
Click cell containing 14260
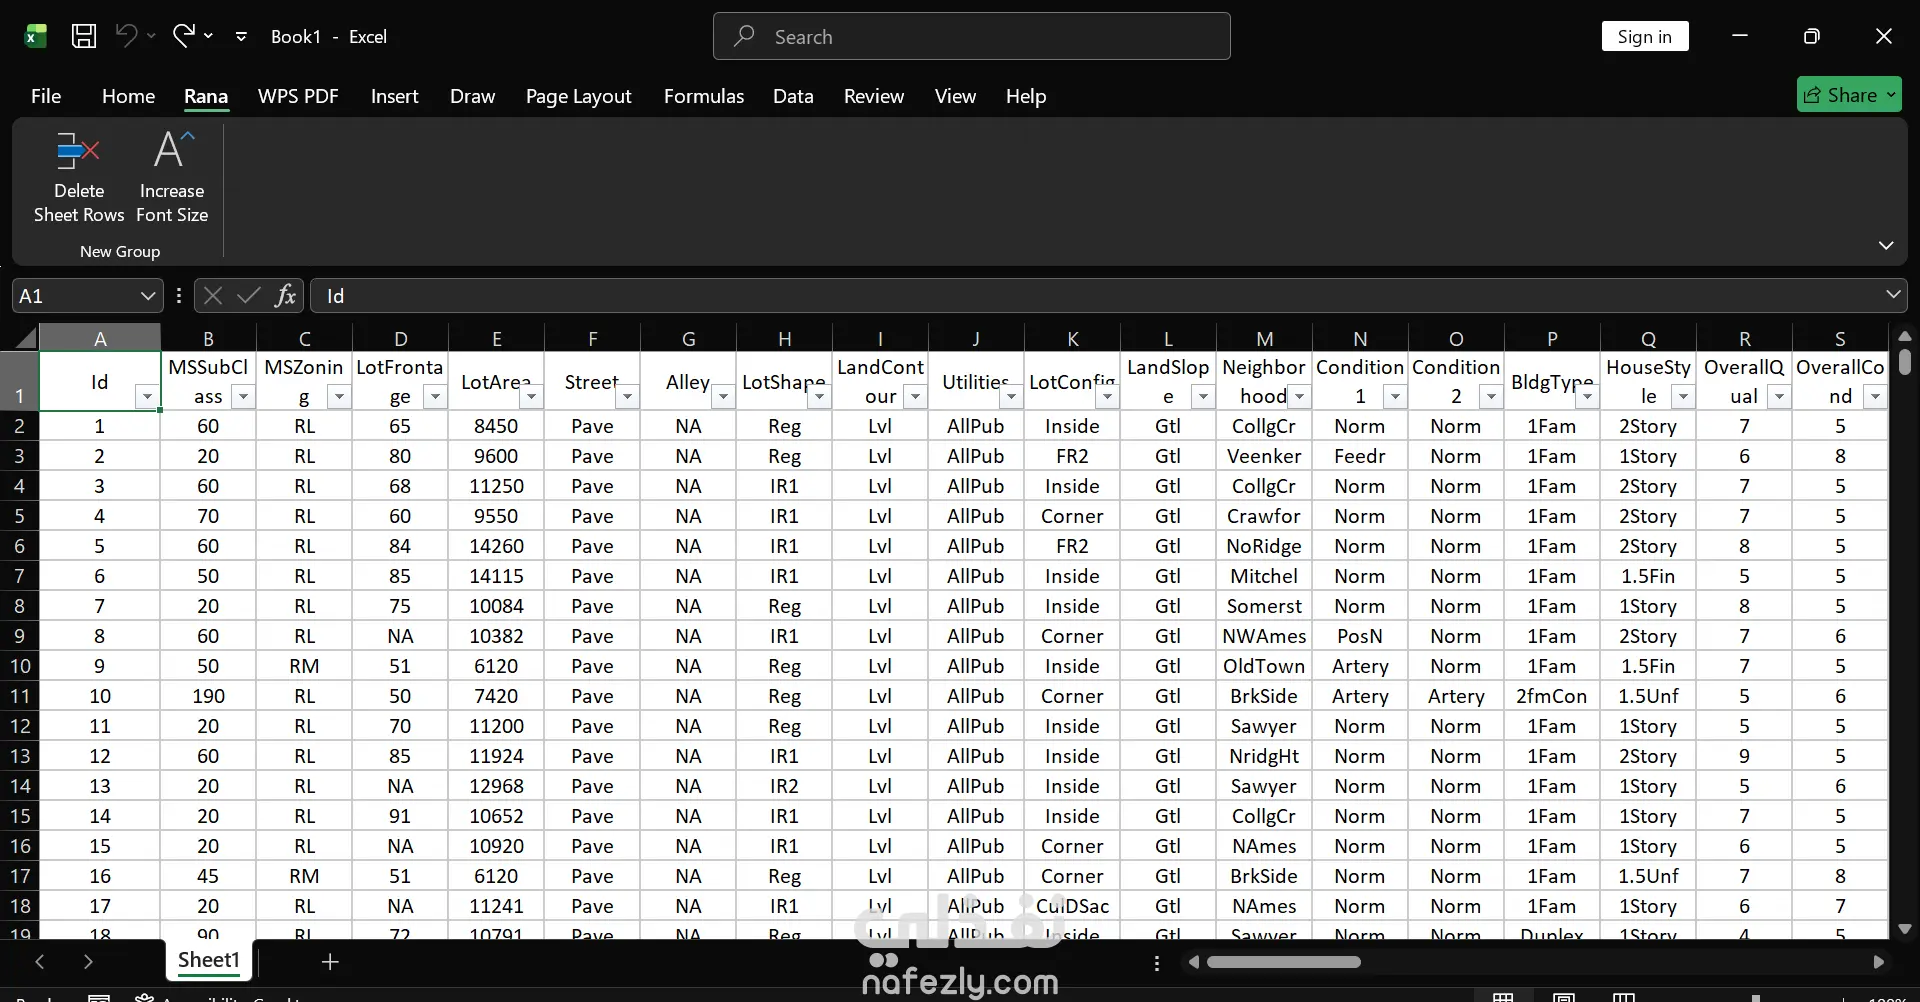pos(496,546)
